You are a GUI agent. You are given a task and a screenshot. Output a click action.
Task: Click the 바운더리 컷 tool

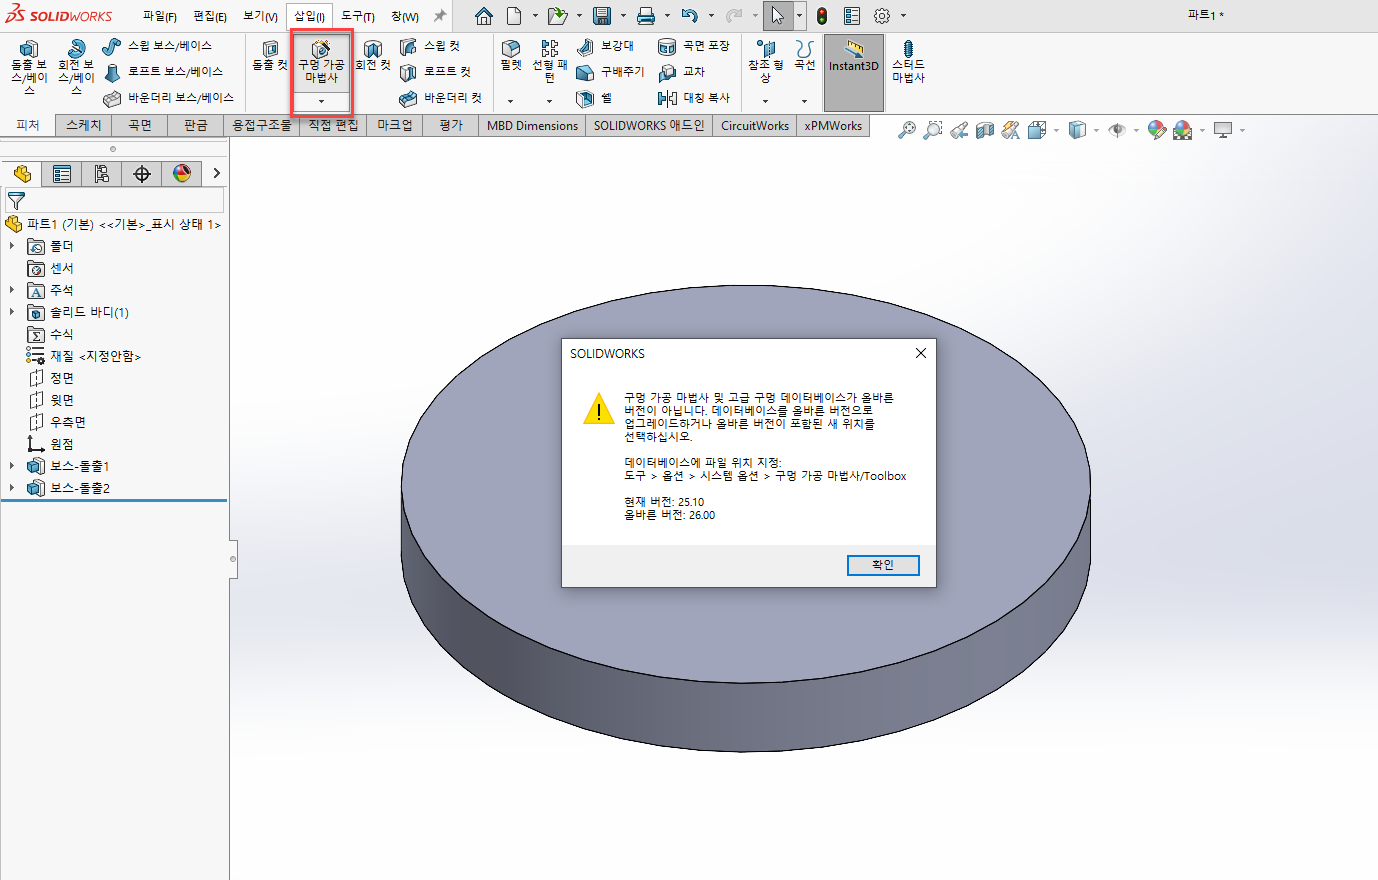[441, 98]
